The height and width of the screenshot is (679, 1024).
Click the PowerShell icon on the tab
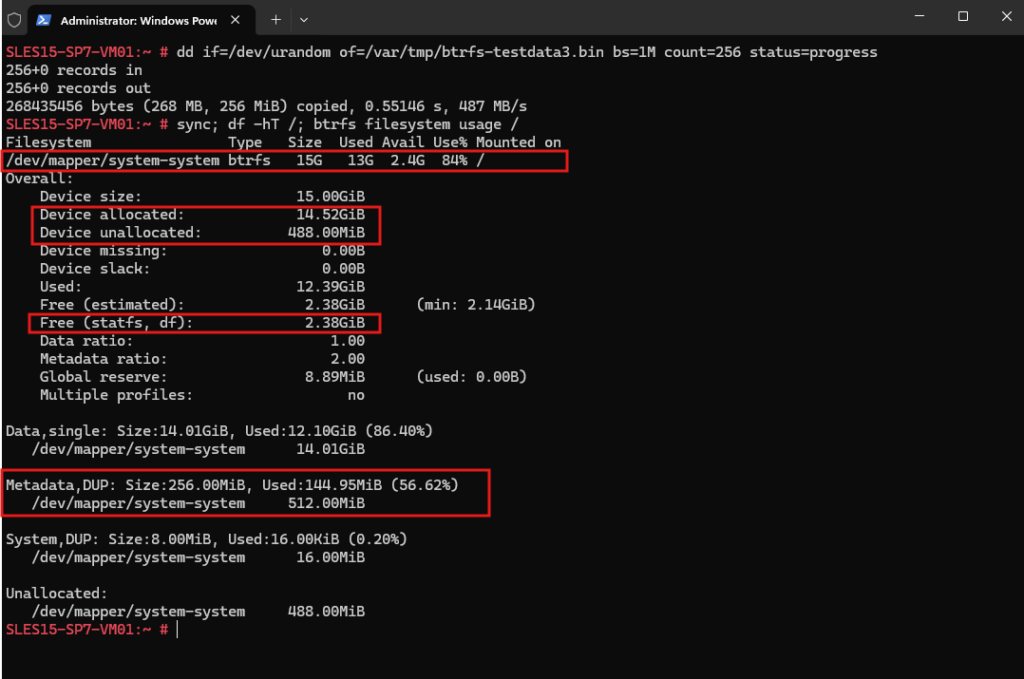click(44, 20)
